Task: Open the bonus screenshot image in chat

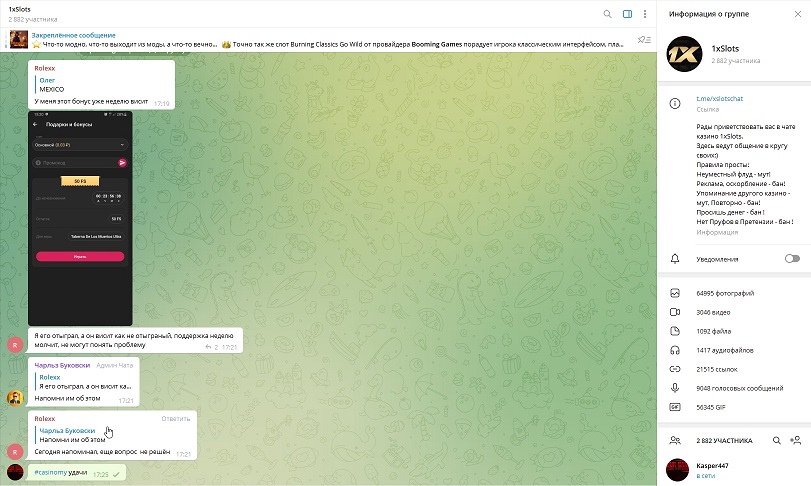Action: click(x=80, y=218)
